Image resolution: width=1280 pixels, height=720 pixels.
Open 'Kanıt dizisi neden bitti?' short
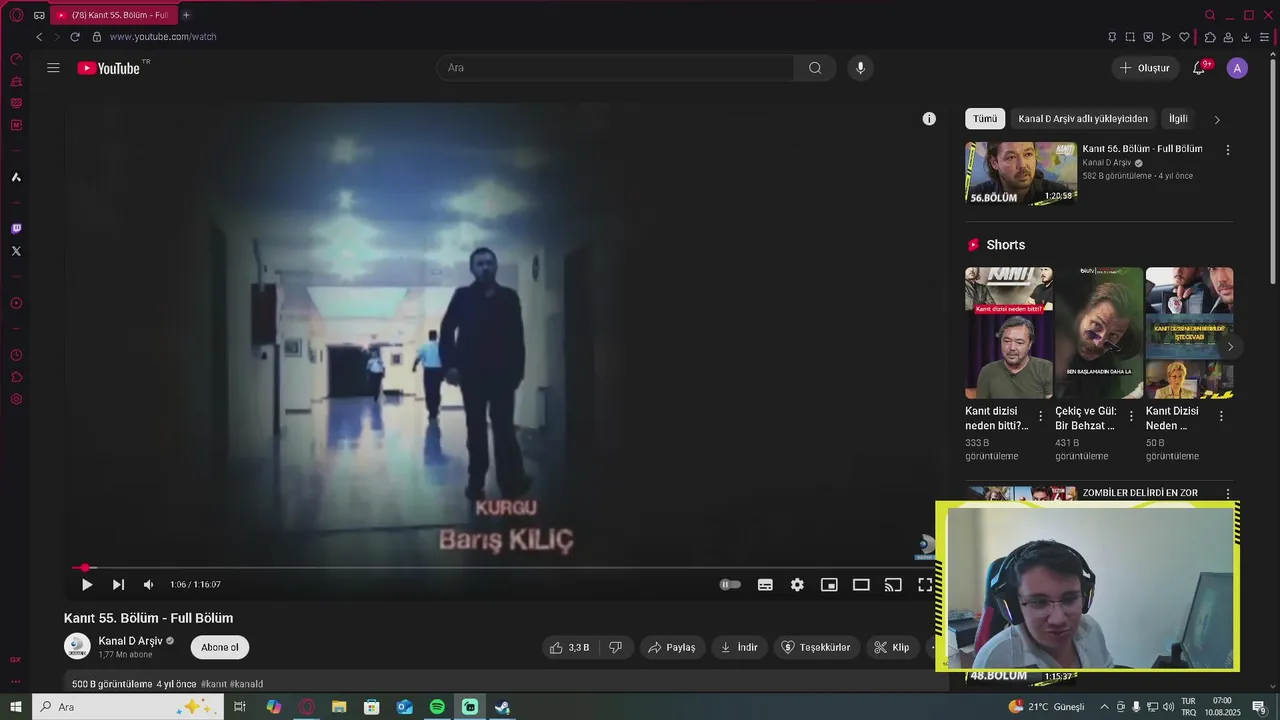(x=1008, y=333)
